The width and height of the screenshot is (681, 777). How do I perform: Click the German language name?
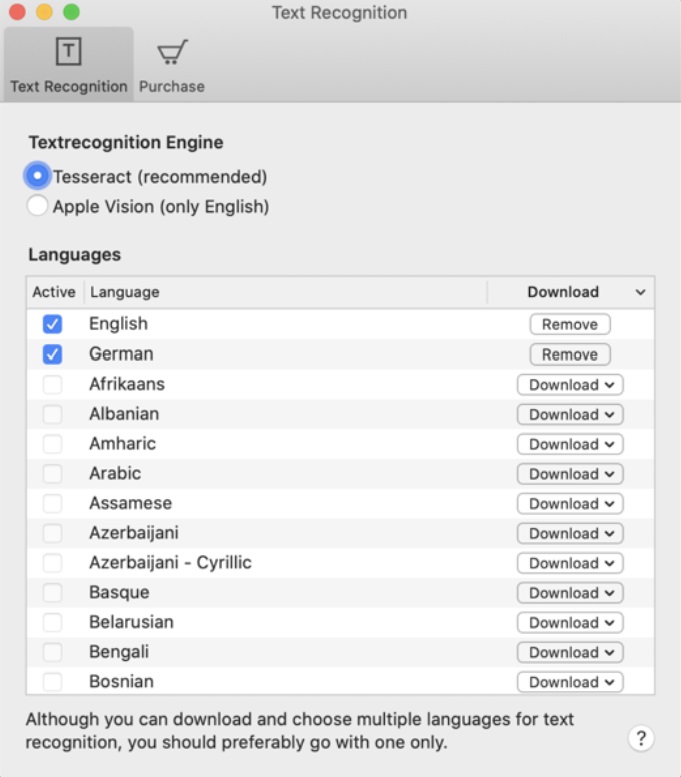coord(121,354)
